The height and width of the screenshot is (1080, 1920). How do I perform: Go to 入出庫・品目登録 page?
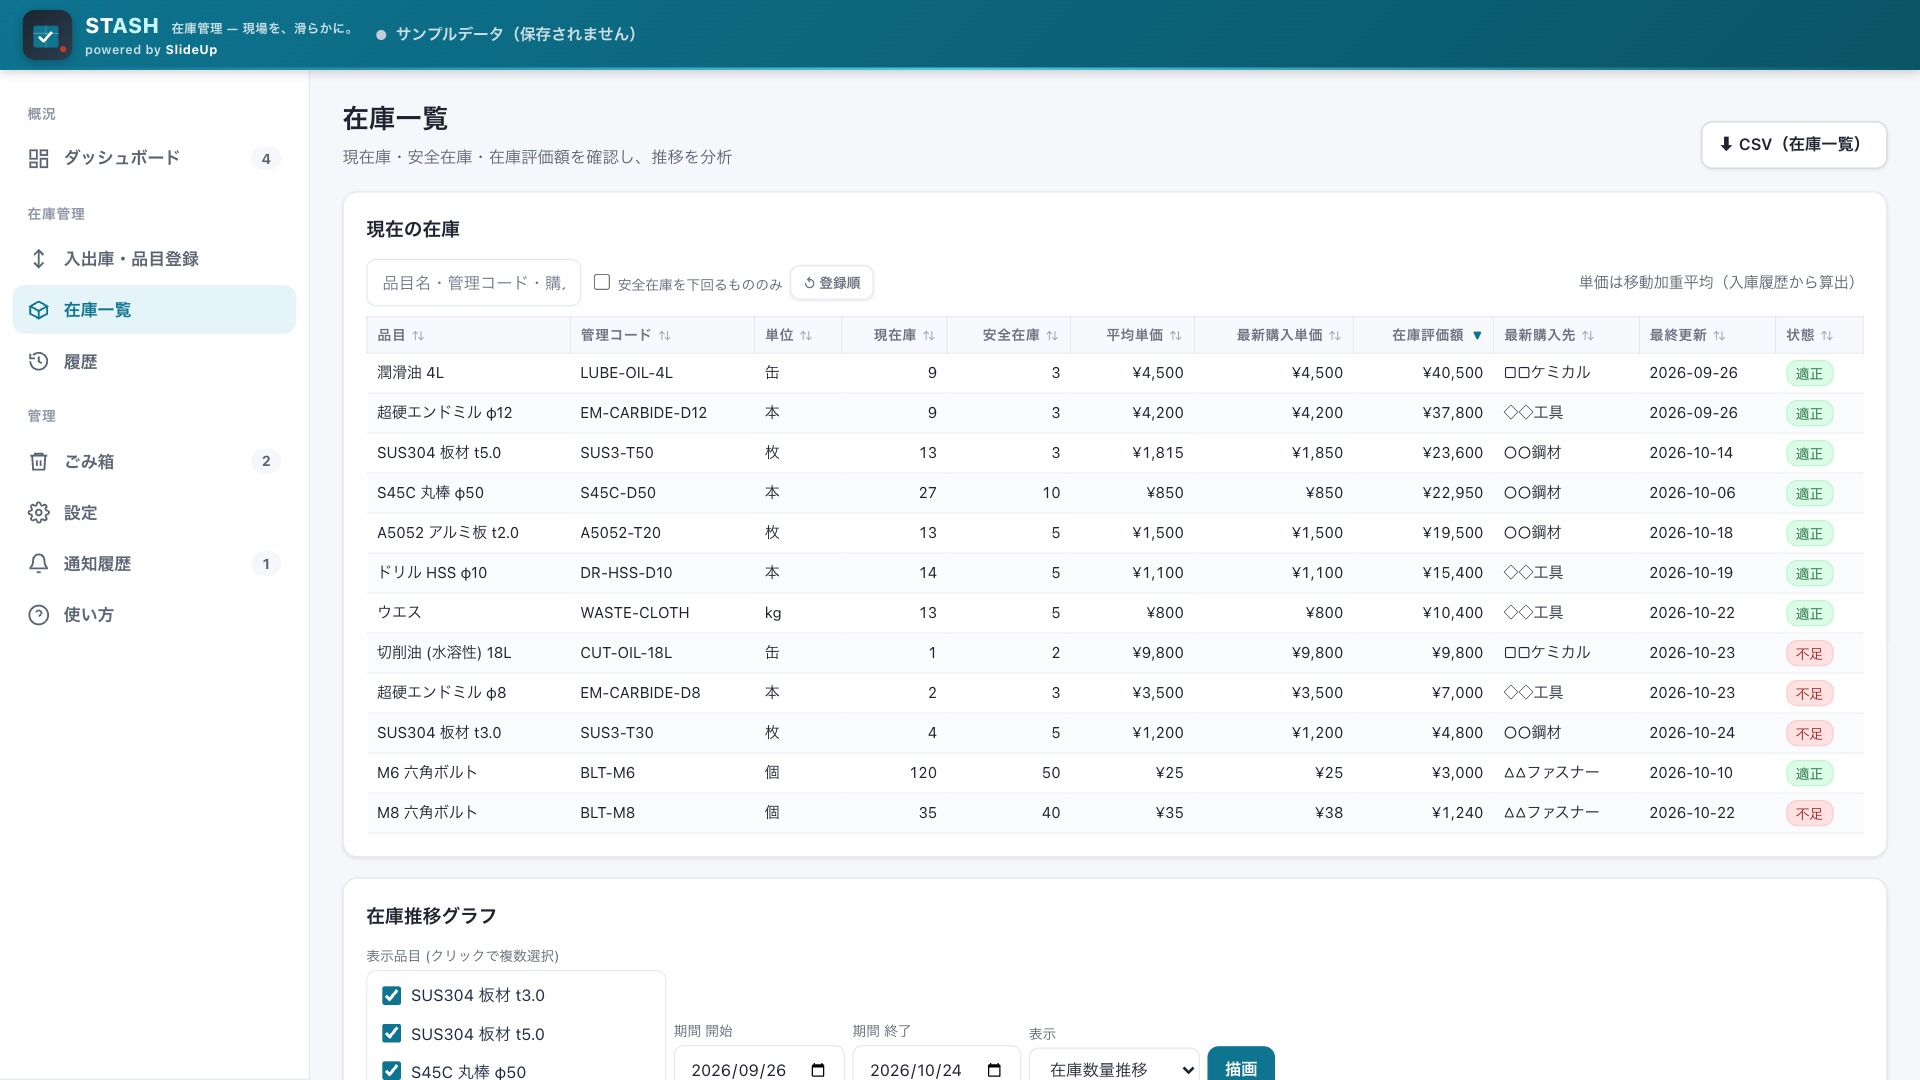(x=154, y=259)
